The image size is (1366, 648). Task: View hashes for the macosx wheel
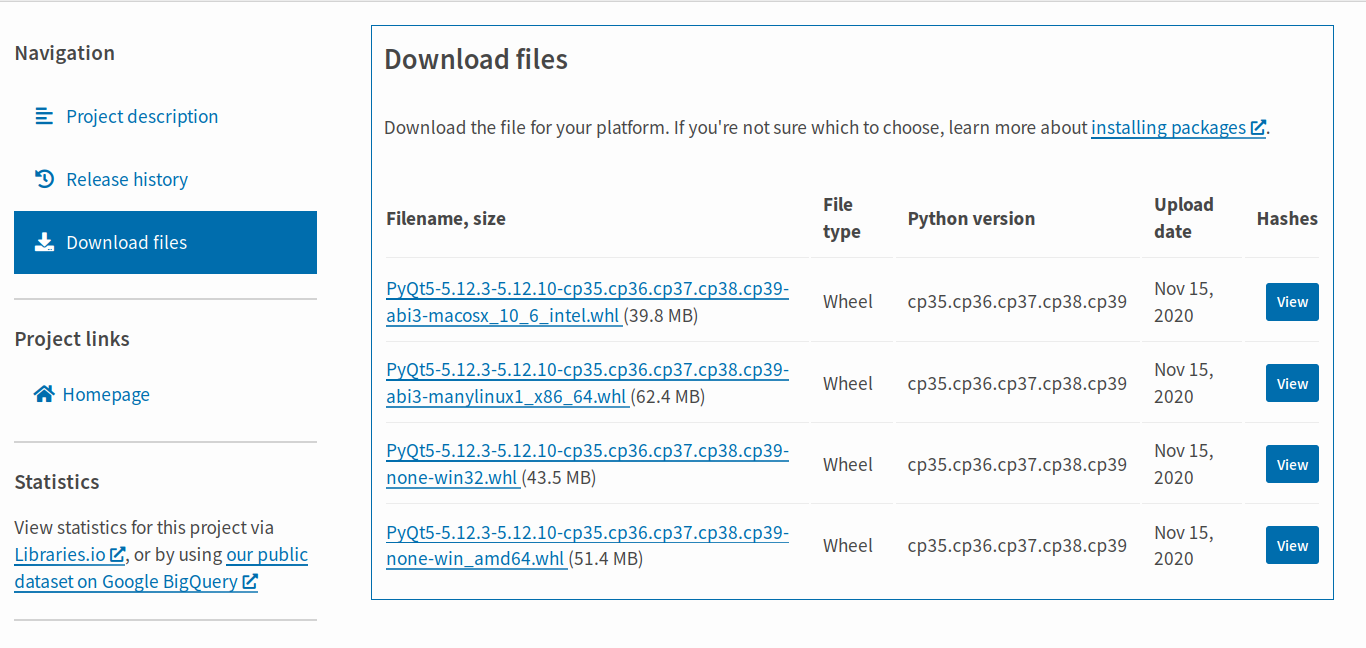(1292, 301)
